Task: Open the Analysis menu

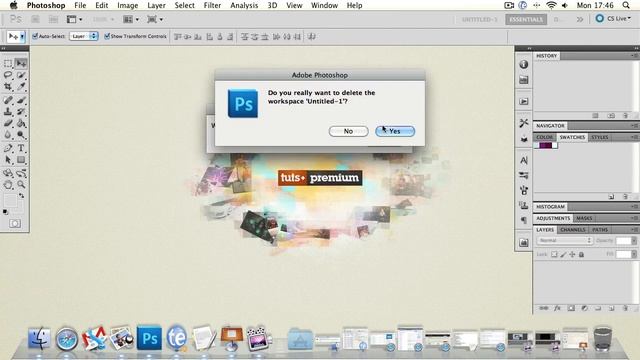Action: (x=244, y=5)
